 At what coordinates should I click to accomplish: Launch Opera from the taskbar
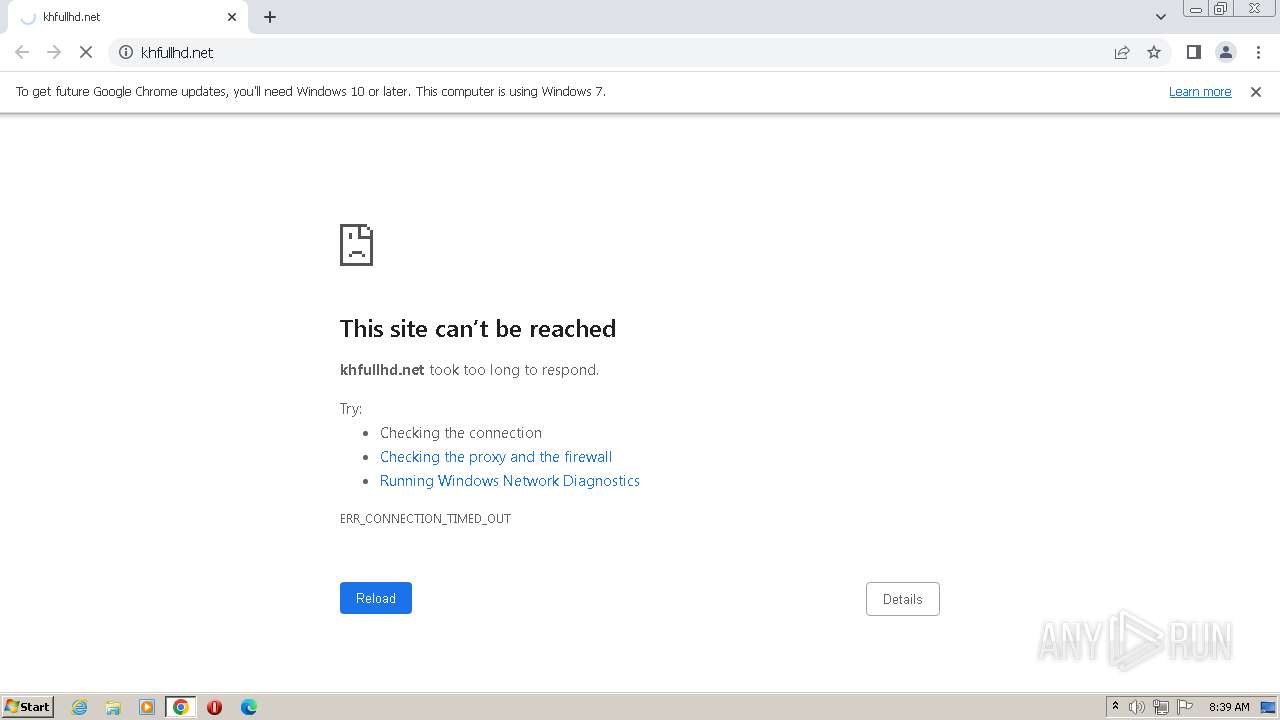[x=214, y=707]
